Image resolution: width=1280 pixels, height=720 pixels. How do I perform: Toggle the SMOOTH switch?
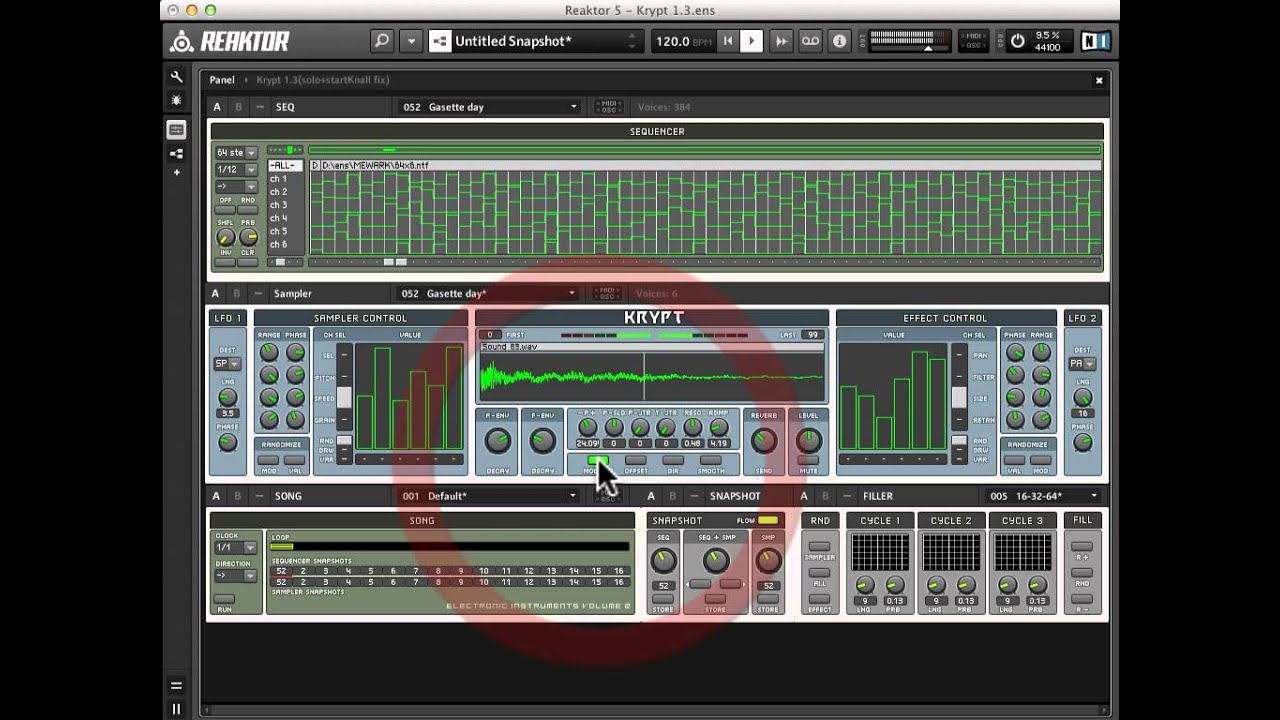click(711, 461)
